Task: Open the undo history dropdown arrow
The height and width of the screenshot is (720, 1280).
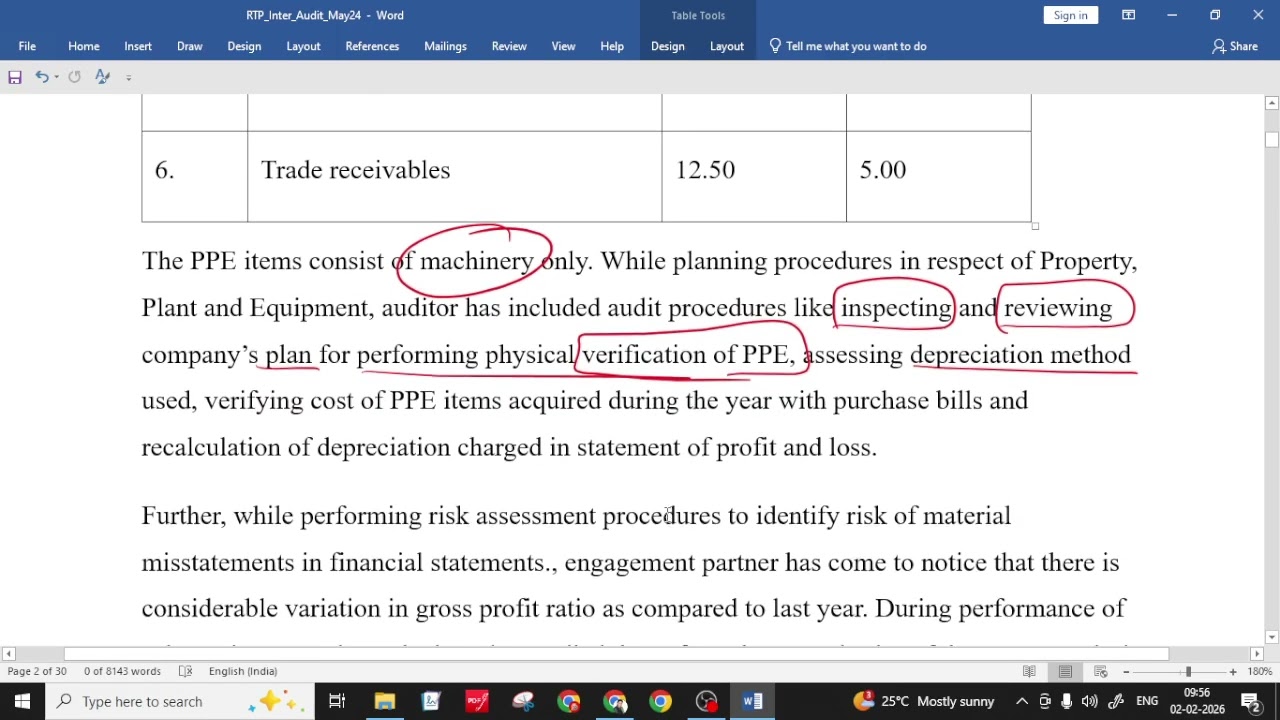Action: [x=56, y=77]
